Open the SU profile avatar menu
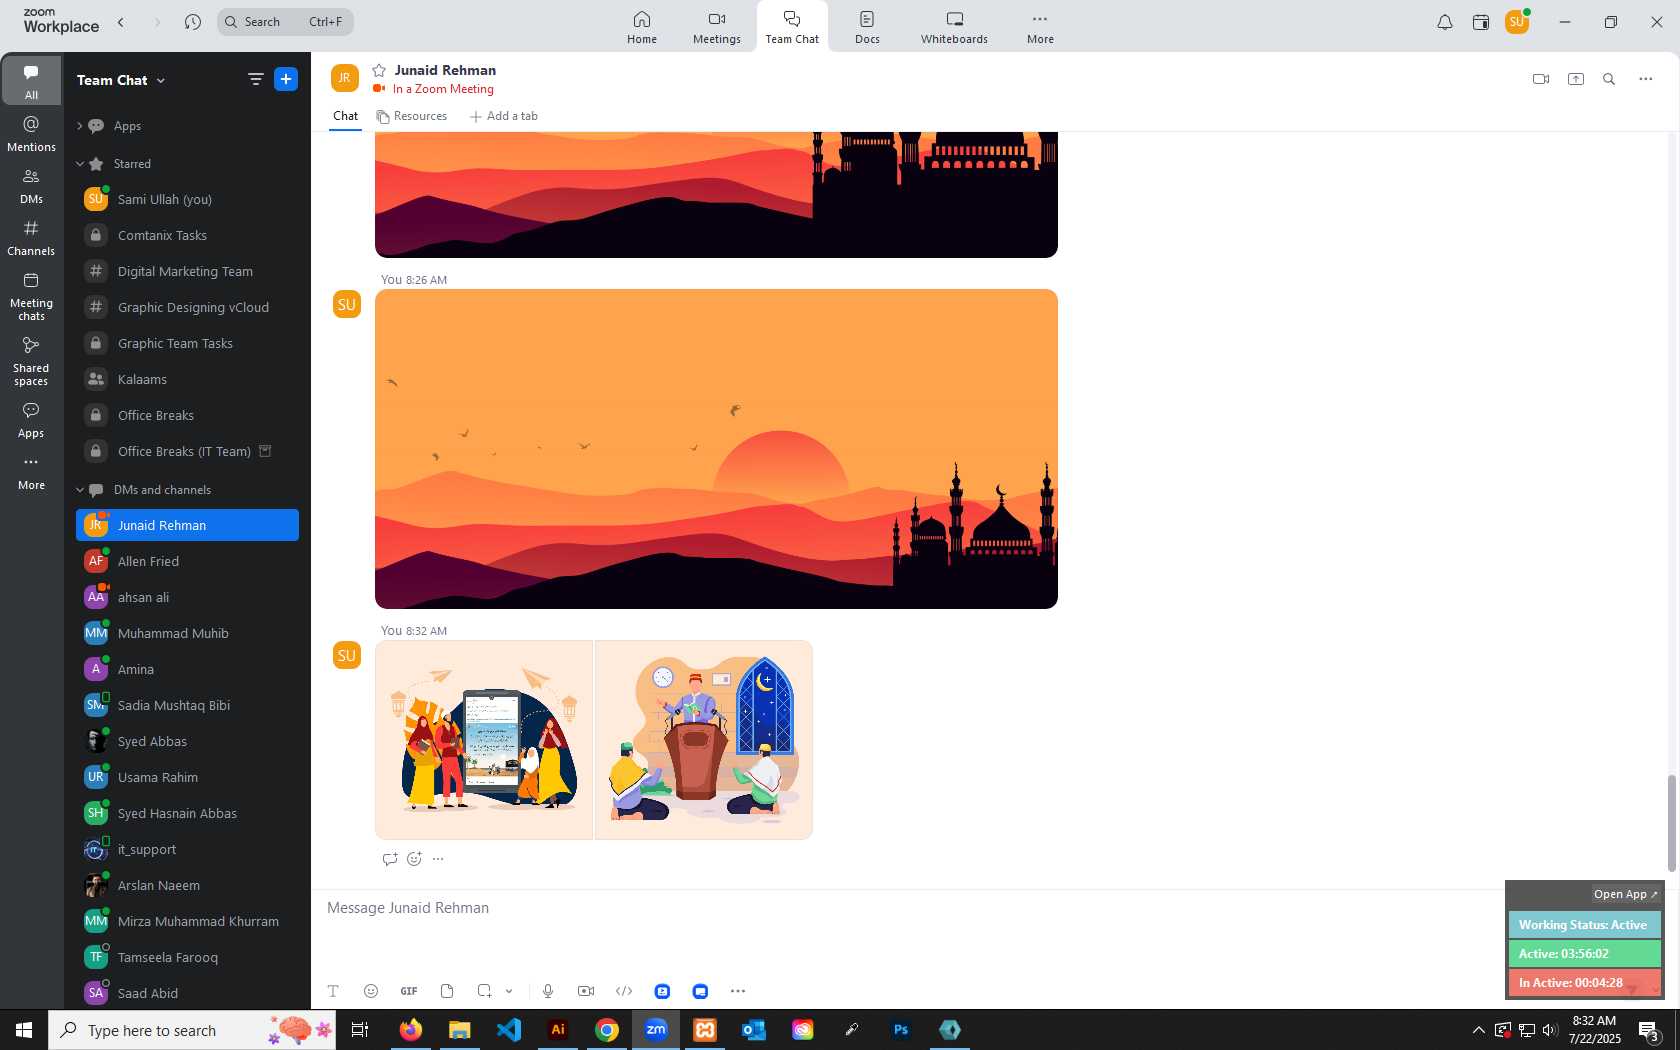This screenshot has width=1680, height=1050. tap(1517, 21)
